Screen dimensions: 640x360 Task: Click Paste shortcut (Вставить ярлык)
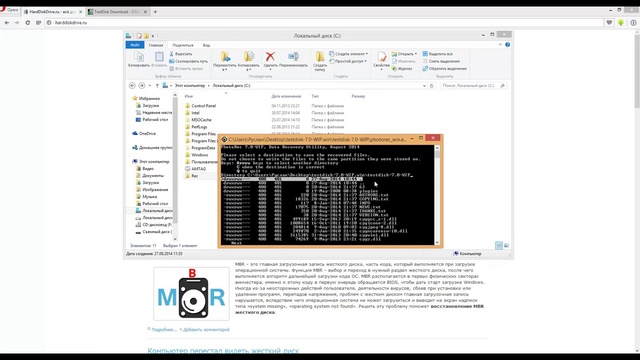[186, 69]
